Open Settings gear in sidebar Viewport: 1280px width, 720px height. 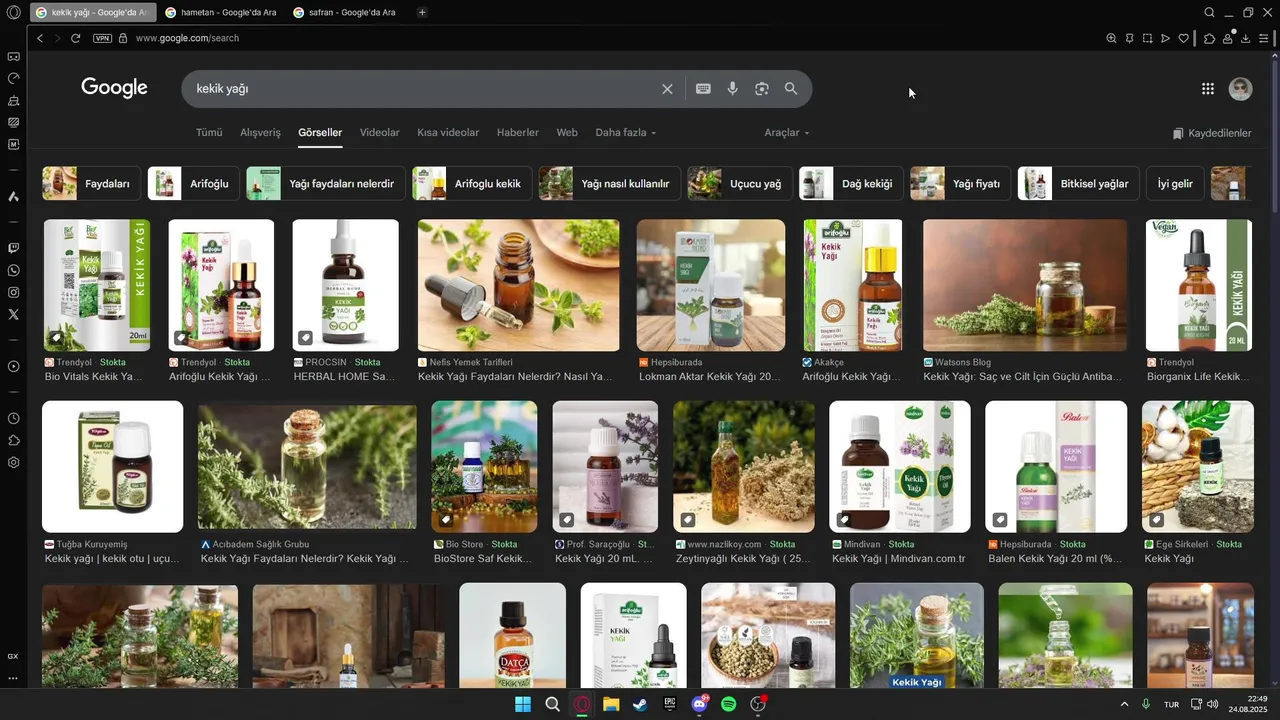pos(13,462)
